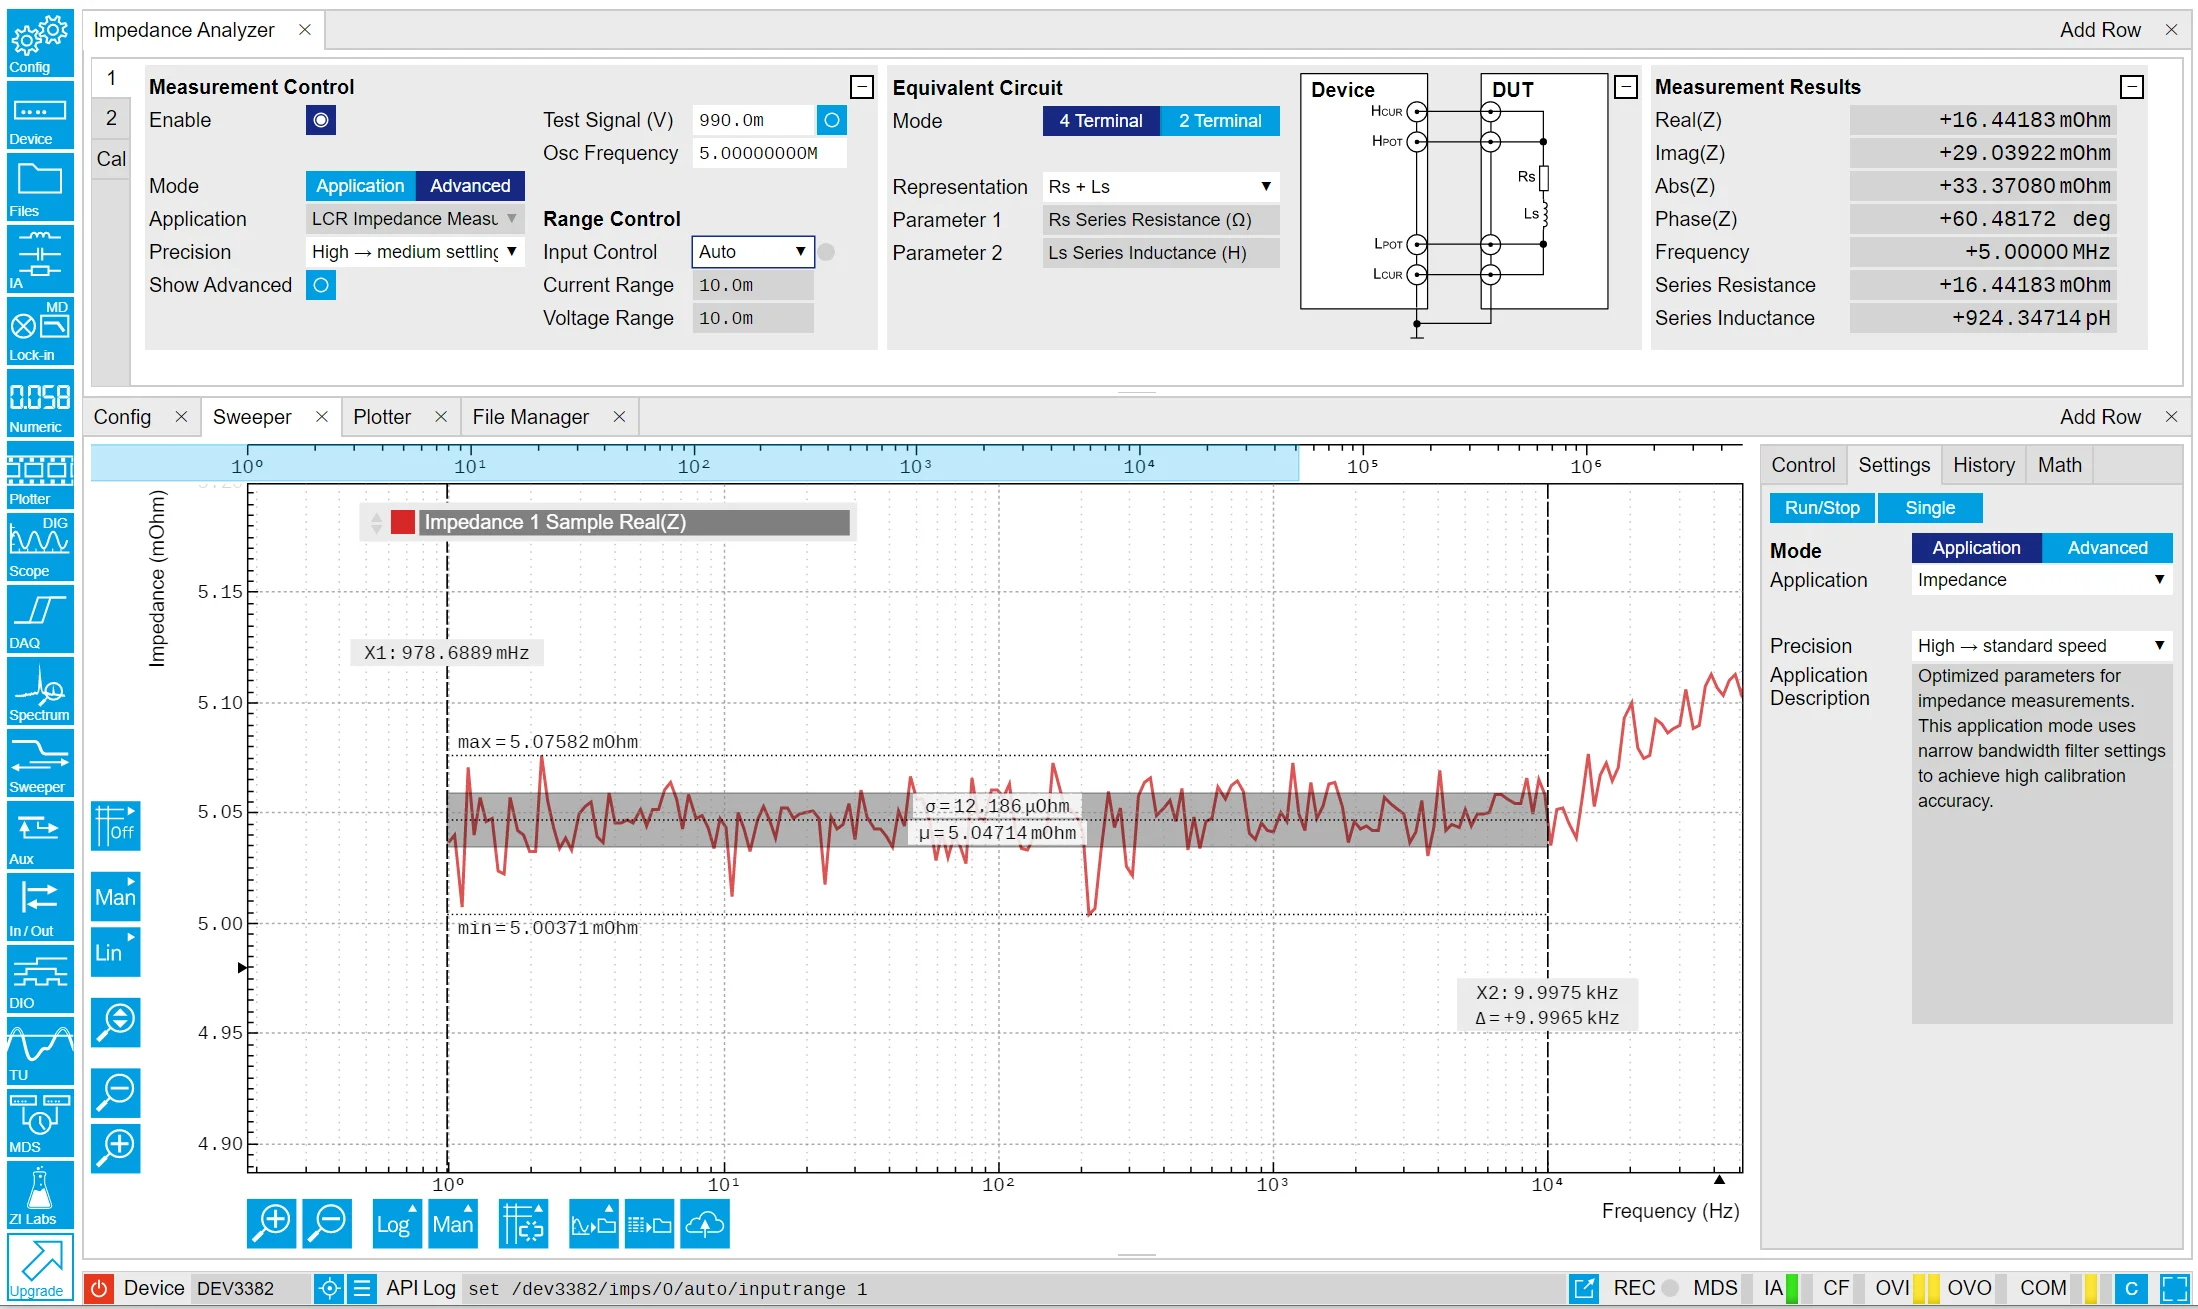Open the Lock-in sidebar icon
The width and height of the screenshot is (2198, 1309).
40,331
